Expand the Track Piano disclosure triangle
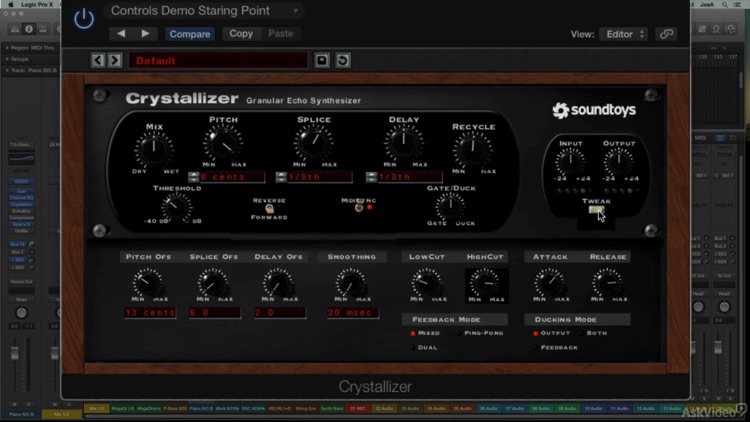Screen dimensions: 750x422 coord(7,70)
